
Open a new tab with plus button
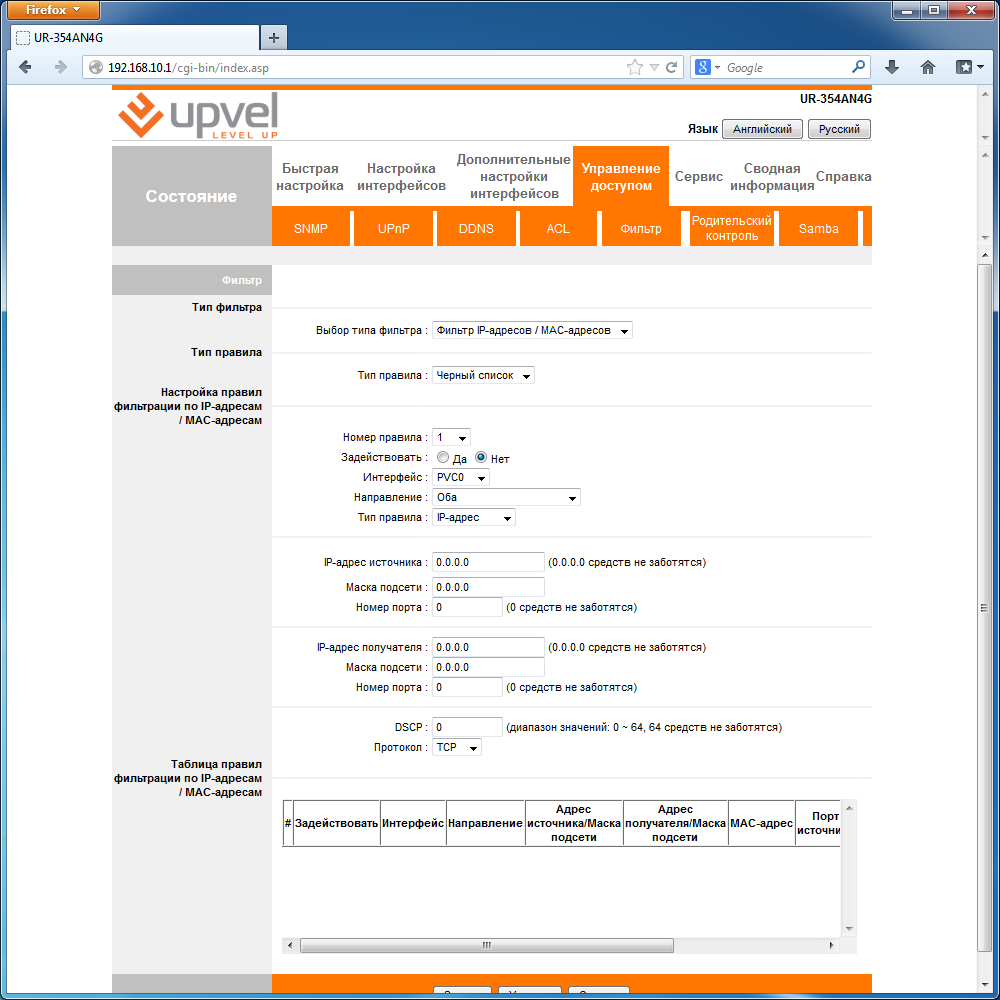tap(274, 38)
